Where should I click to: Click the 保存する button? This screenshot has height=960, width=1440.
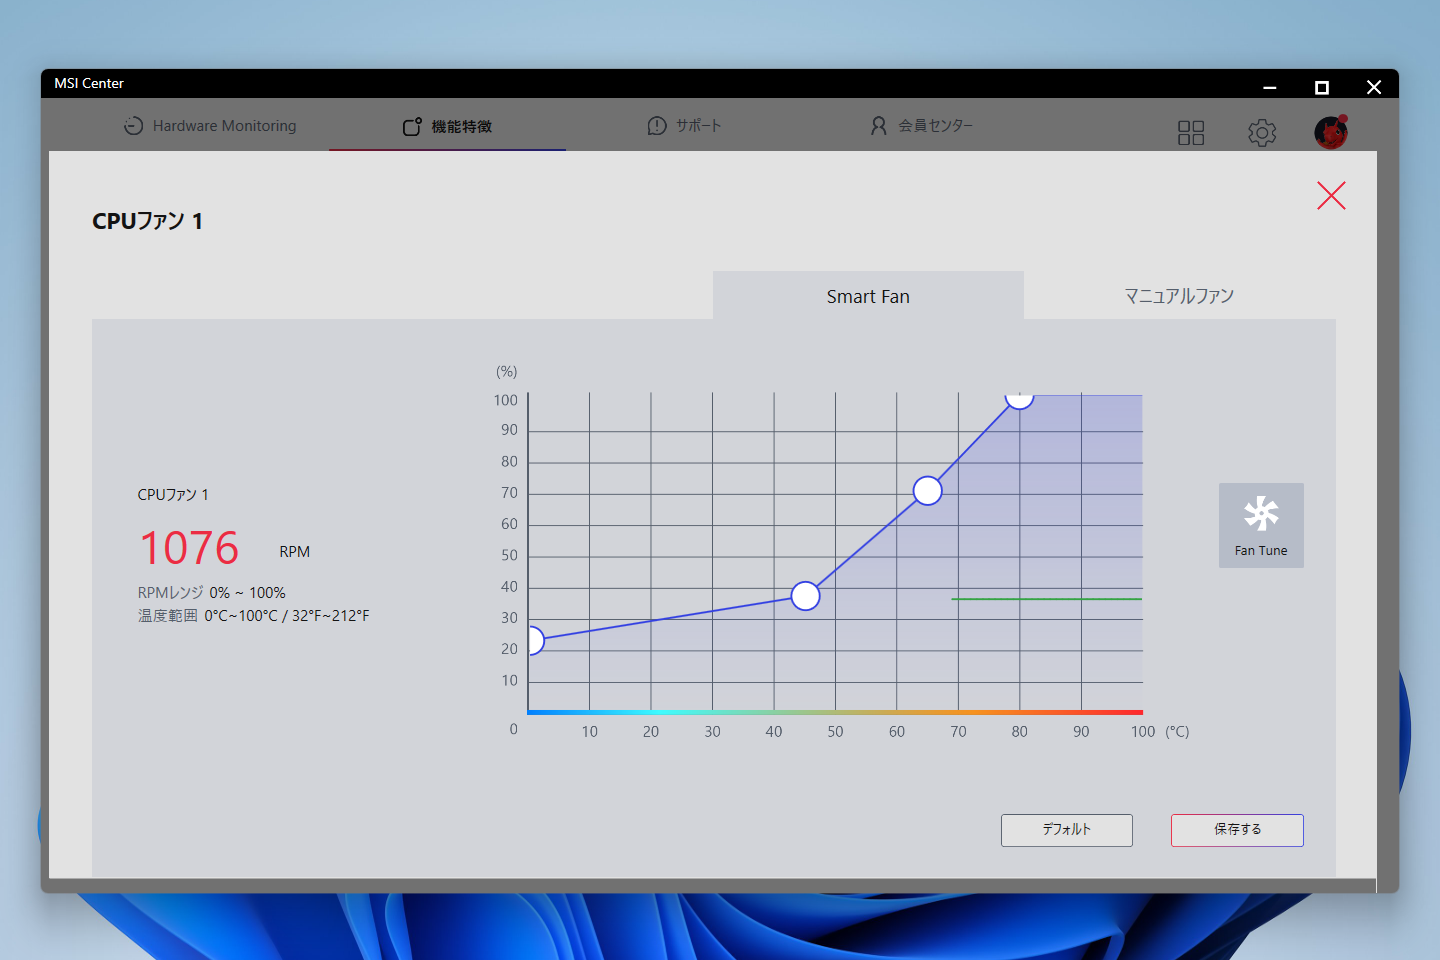coord(1237,830)
